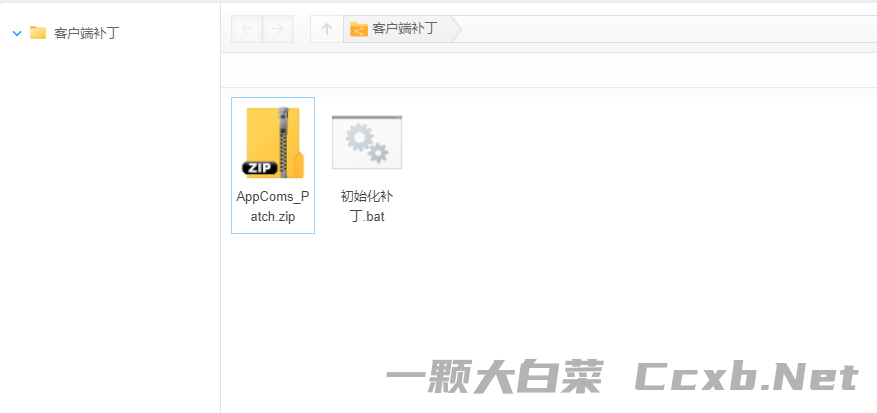
Task: Click 客户端补丁 breadcrumb in address bar
Action: (404, 29)
